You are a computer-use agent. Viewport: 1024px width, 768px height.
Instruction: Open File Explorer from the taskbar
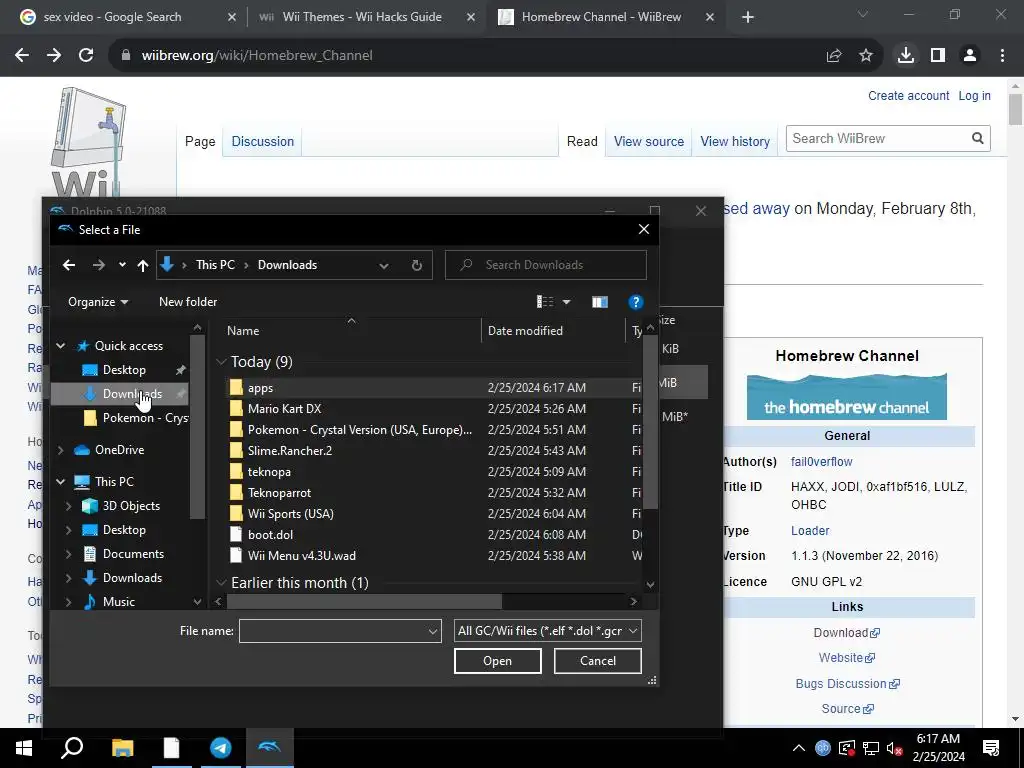point(122,748)
